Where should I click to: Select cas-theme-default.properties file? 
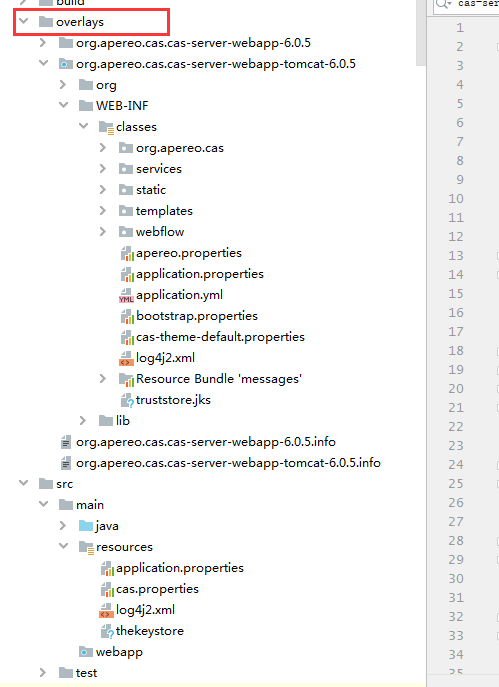(220, 337)
